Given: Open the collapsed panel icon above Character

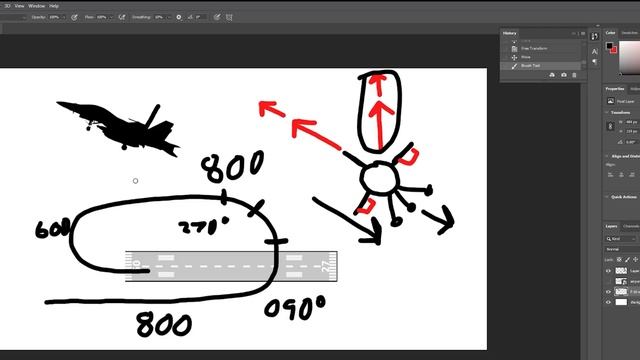Looking at the screenshot, I should coord(594,37).
